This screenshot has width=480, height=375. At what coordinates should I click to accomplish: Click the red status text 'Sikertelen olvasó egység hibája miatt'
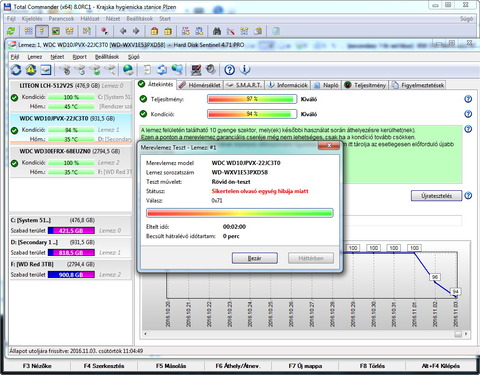(x=260, y=191)
